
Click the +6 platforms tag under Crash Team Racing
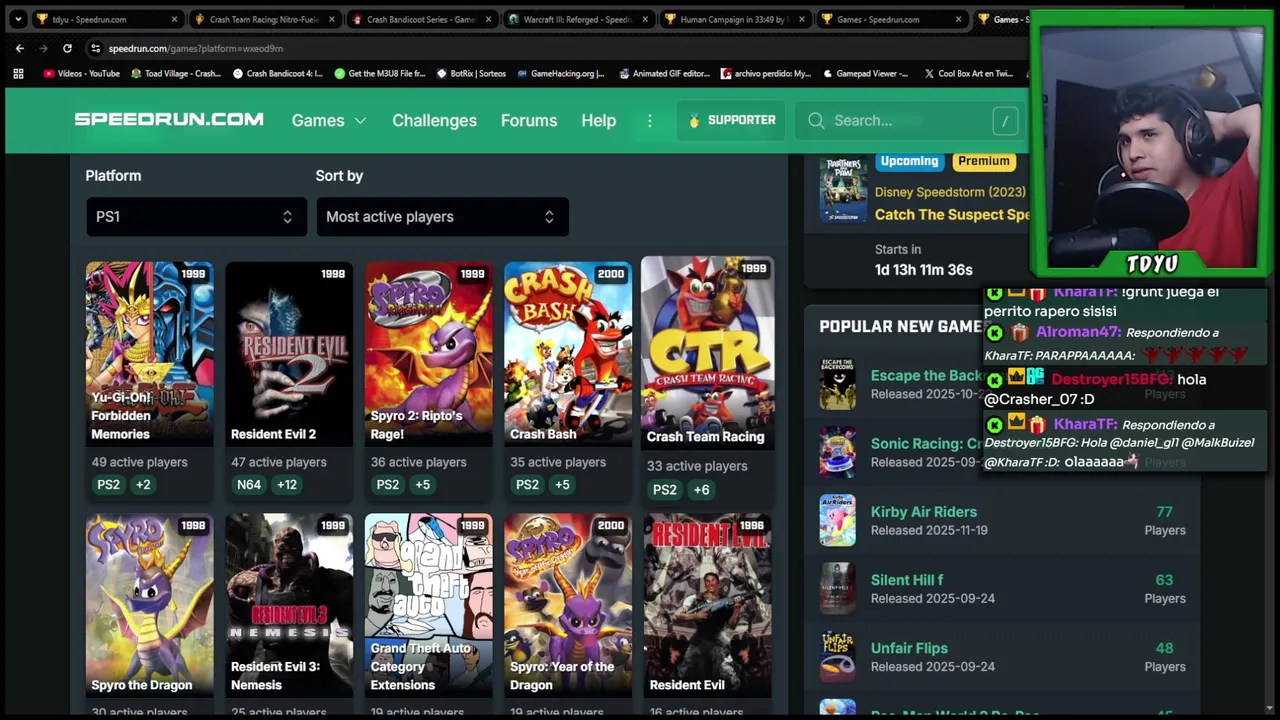[701, 489]
